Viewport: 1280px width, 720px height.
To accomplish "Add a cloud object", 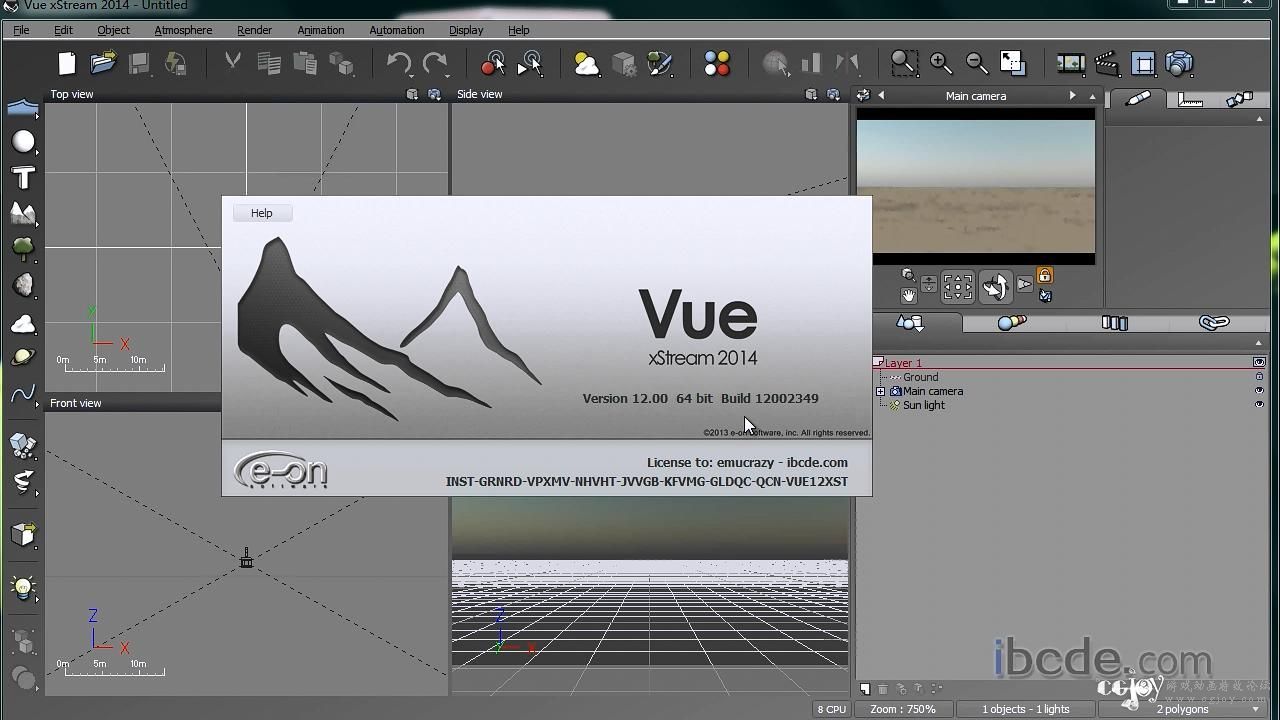I will click(22, 323).
